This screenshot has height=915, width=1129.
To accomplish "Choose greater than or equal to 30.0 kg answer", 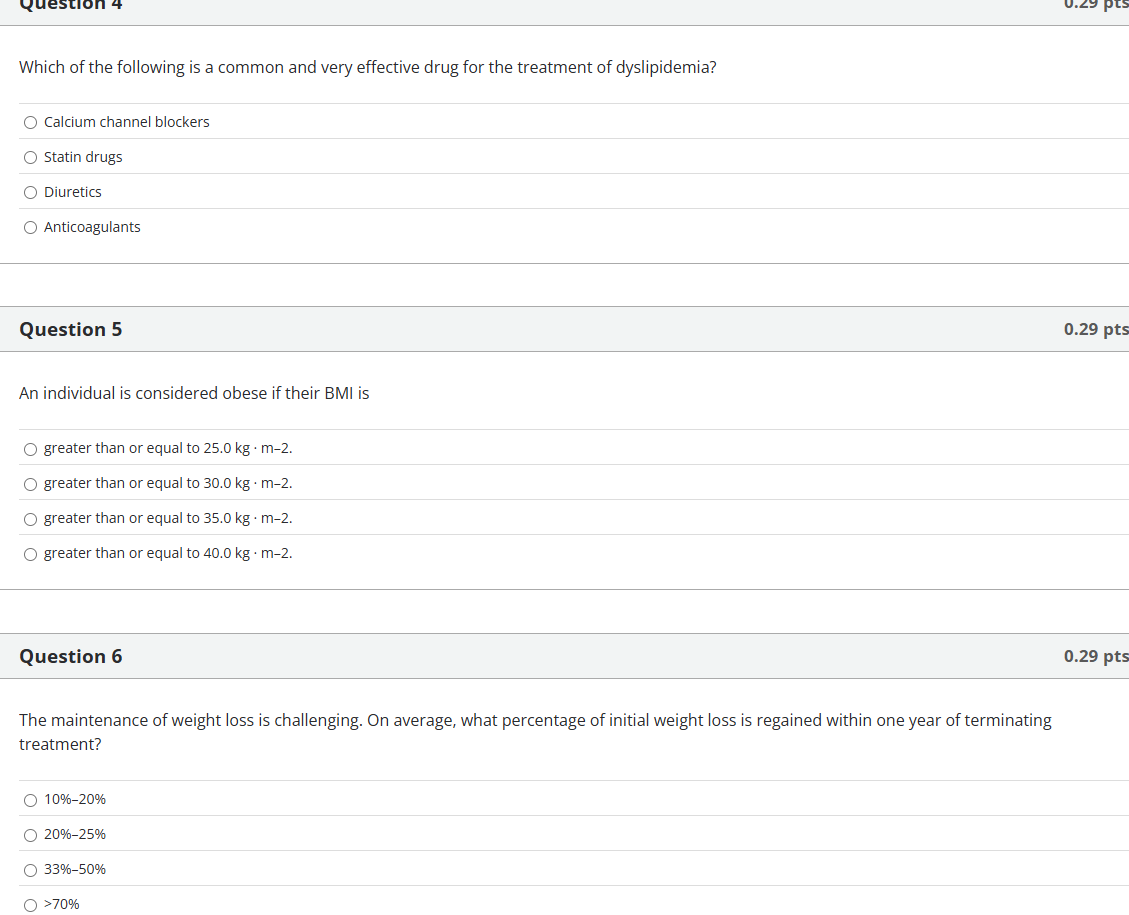I will [30, 484].
